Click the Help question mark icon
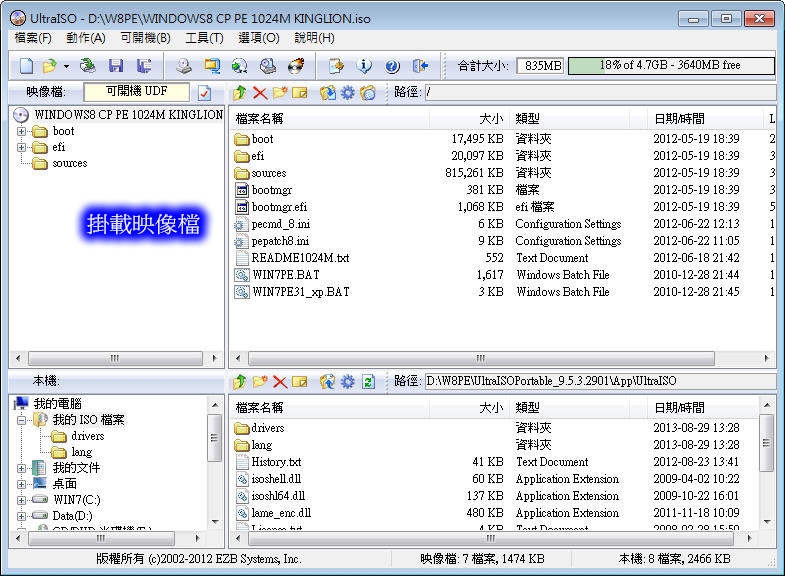The image size is (785, 576). click(x=392, y=66)
